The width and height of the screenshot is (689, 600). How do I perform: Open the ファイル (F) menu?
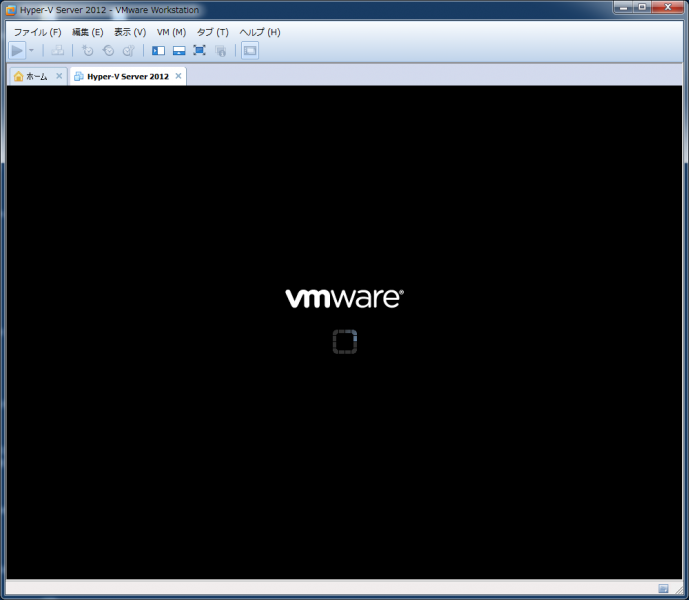37,32
